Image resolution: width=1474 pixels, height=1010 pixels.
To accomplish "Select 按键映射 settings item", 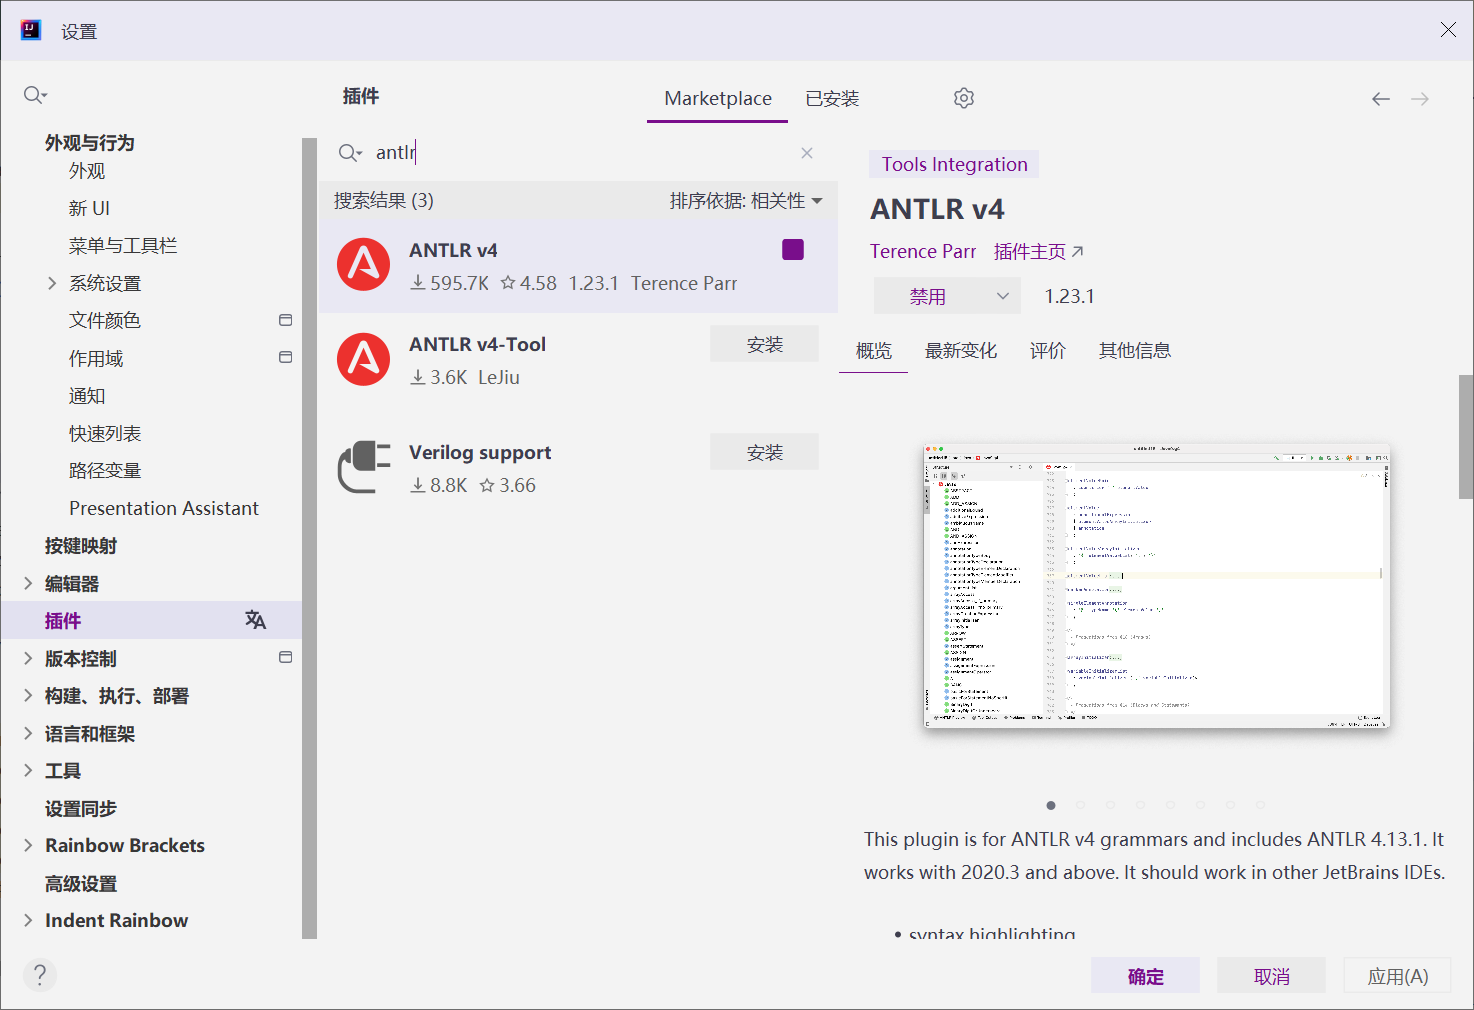I will 81,546.
